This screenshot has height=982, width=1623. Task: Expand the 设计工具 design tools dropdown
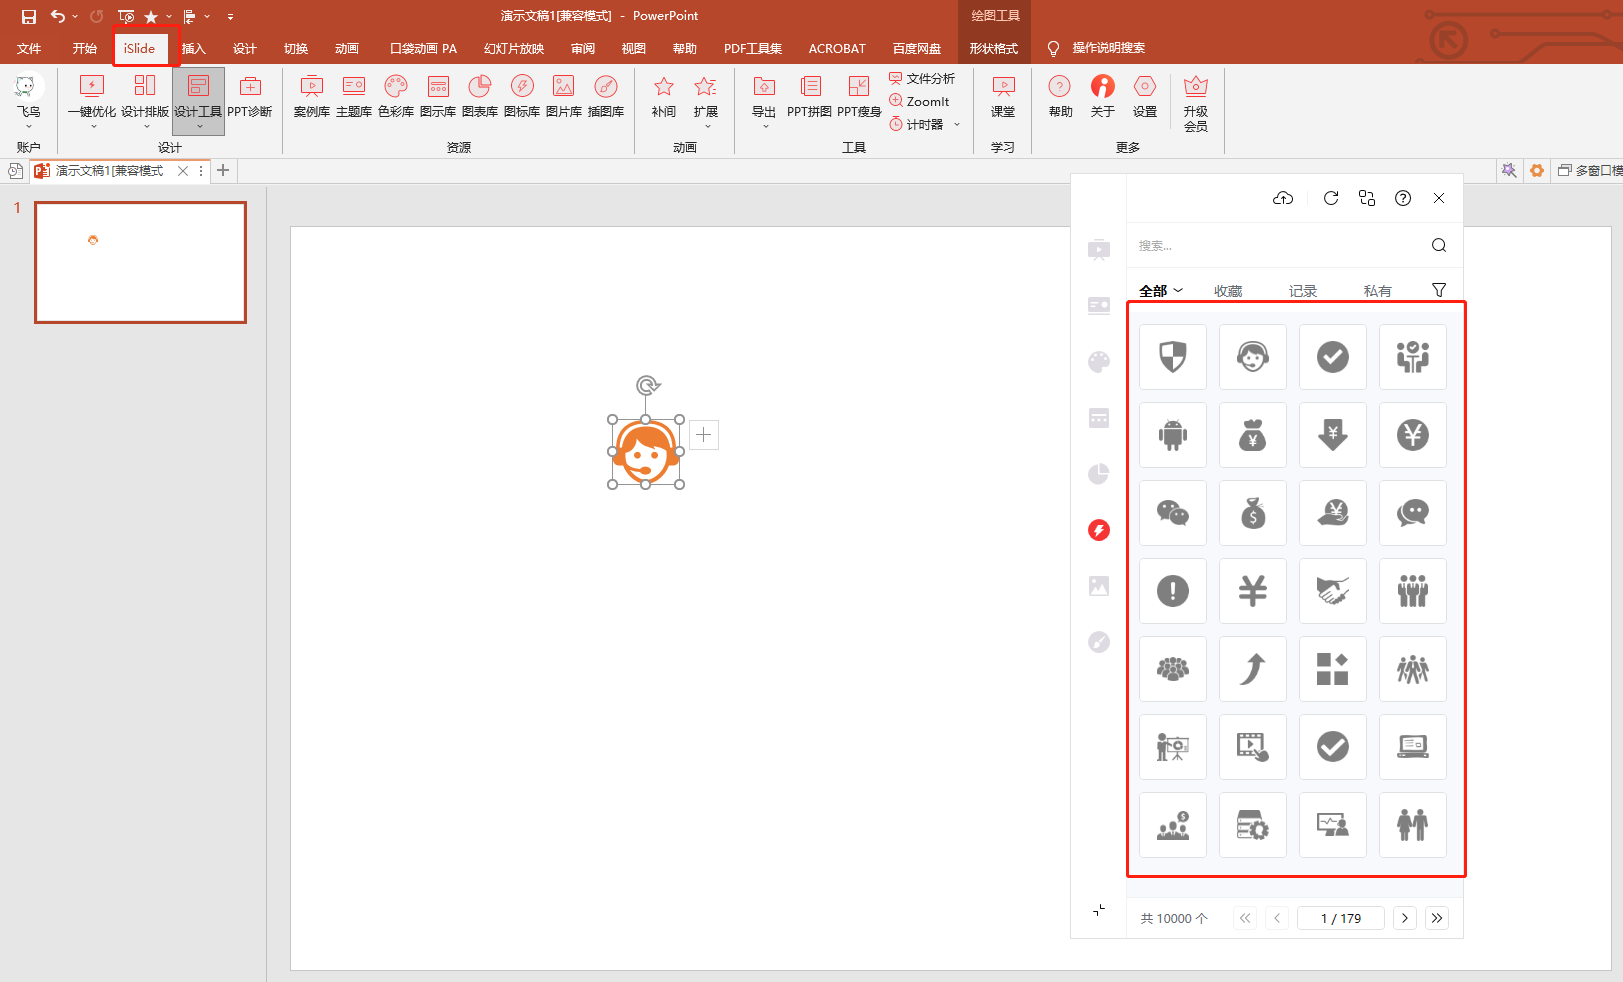click(198, 101)
